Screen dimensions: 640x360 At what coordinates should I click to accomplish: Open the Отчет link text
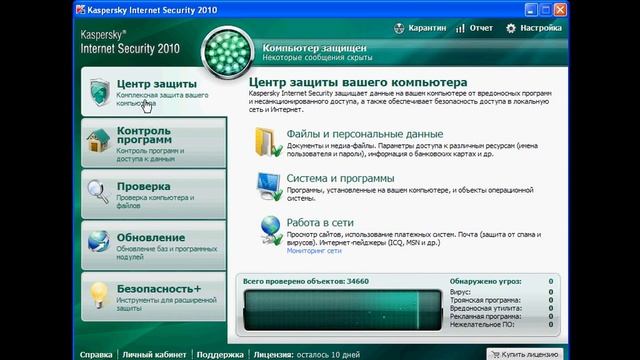coord(481,28)
